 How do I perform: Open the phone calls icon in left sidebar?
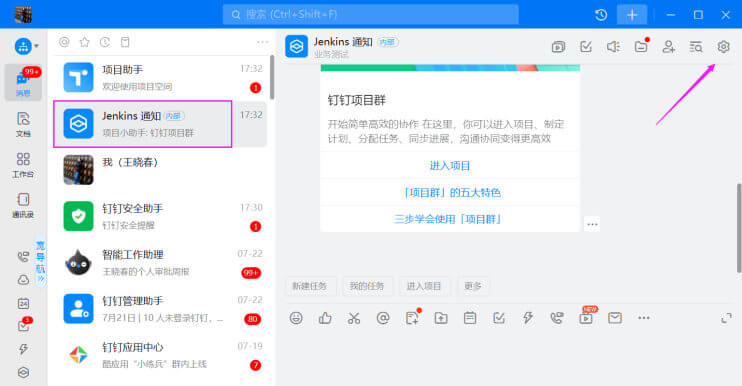(23, 257)
